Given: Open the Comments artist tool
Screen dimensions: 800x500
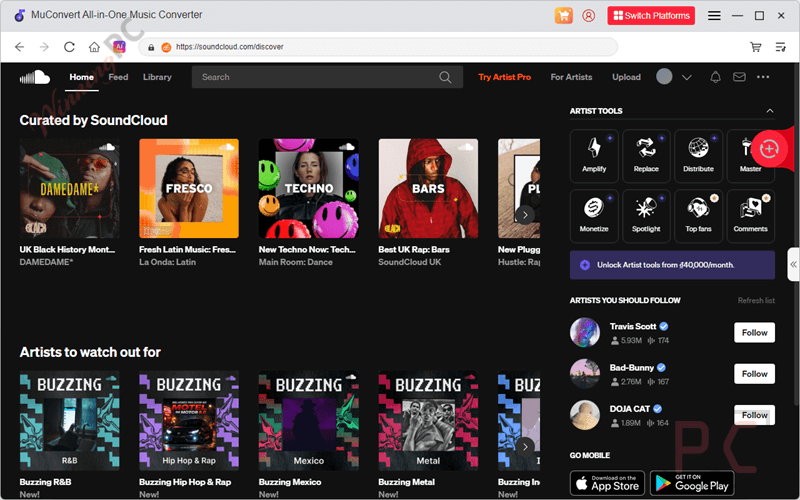Looking at the screenshot, I should (x=751, y=216).
